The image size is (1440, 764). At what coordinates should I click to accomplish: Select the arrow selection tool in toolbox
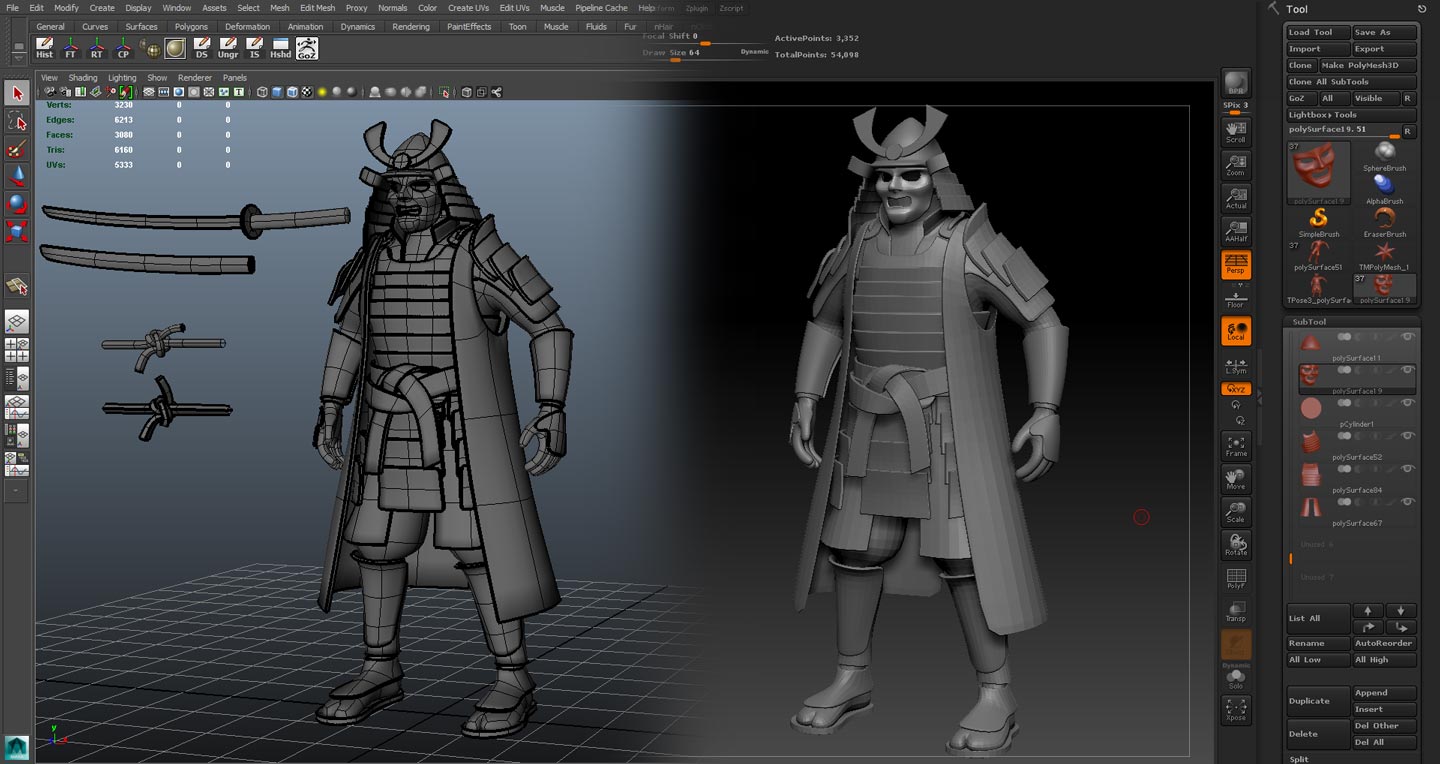17,93
